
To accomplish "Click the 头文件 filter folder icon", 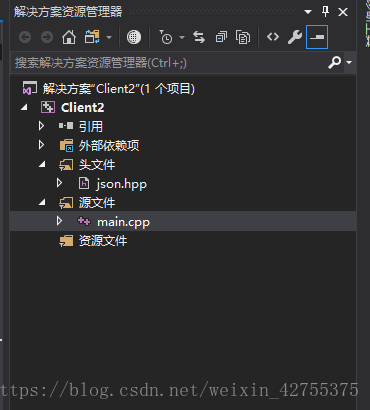I will [66, 164].
